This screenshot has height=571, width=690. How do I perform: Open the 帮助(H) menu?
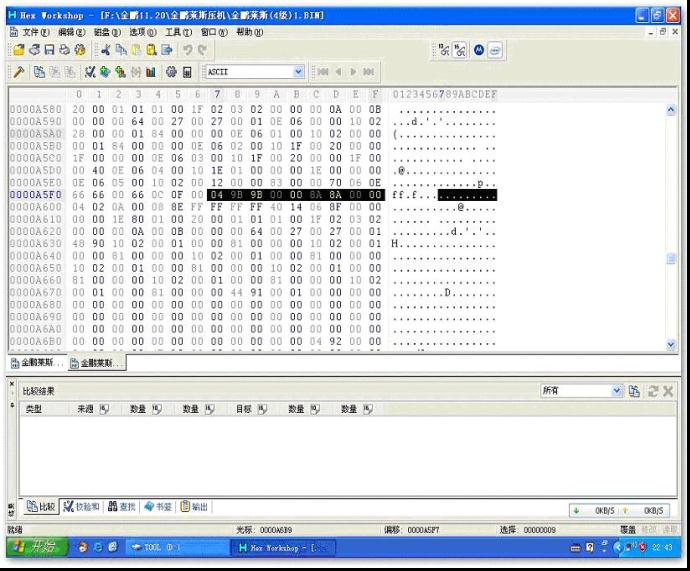click(250, 32)
